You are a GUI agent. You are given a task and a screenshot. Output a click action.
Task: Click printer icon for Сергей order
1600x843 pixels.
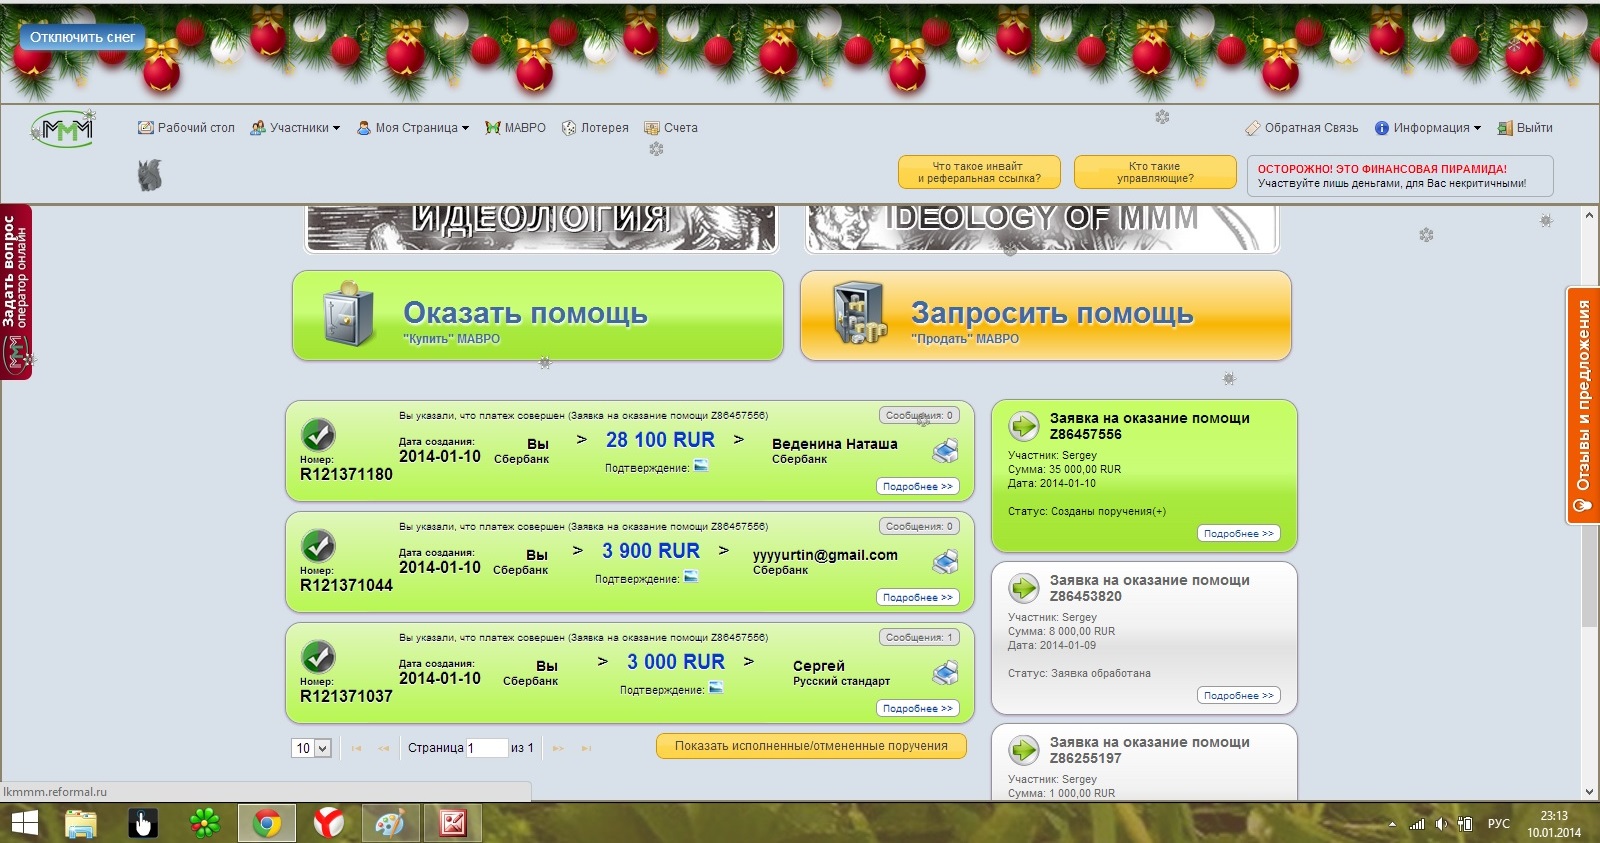pyautogui.click(x=945, y=673)
